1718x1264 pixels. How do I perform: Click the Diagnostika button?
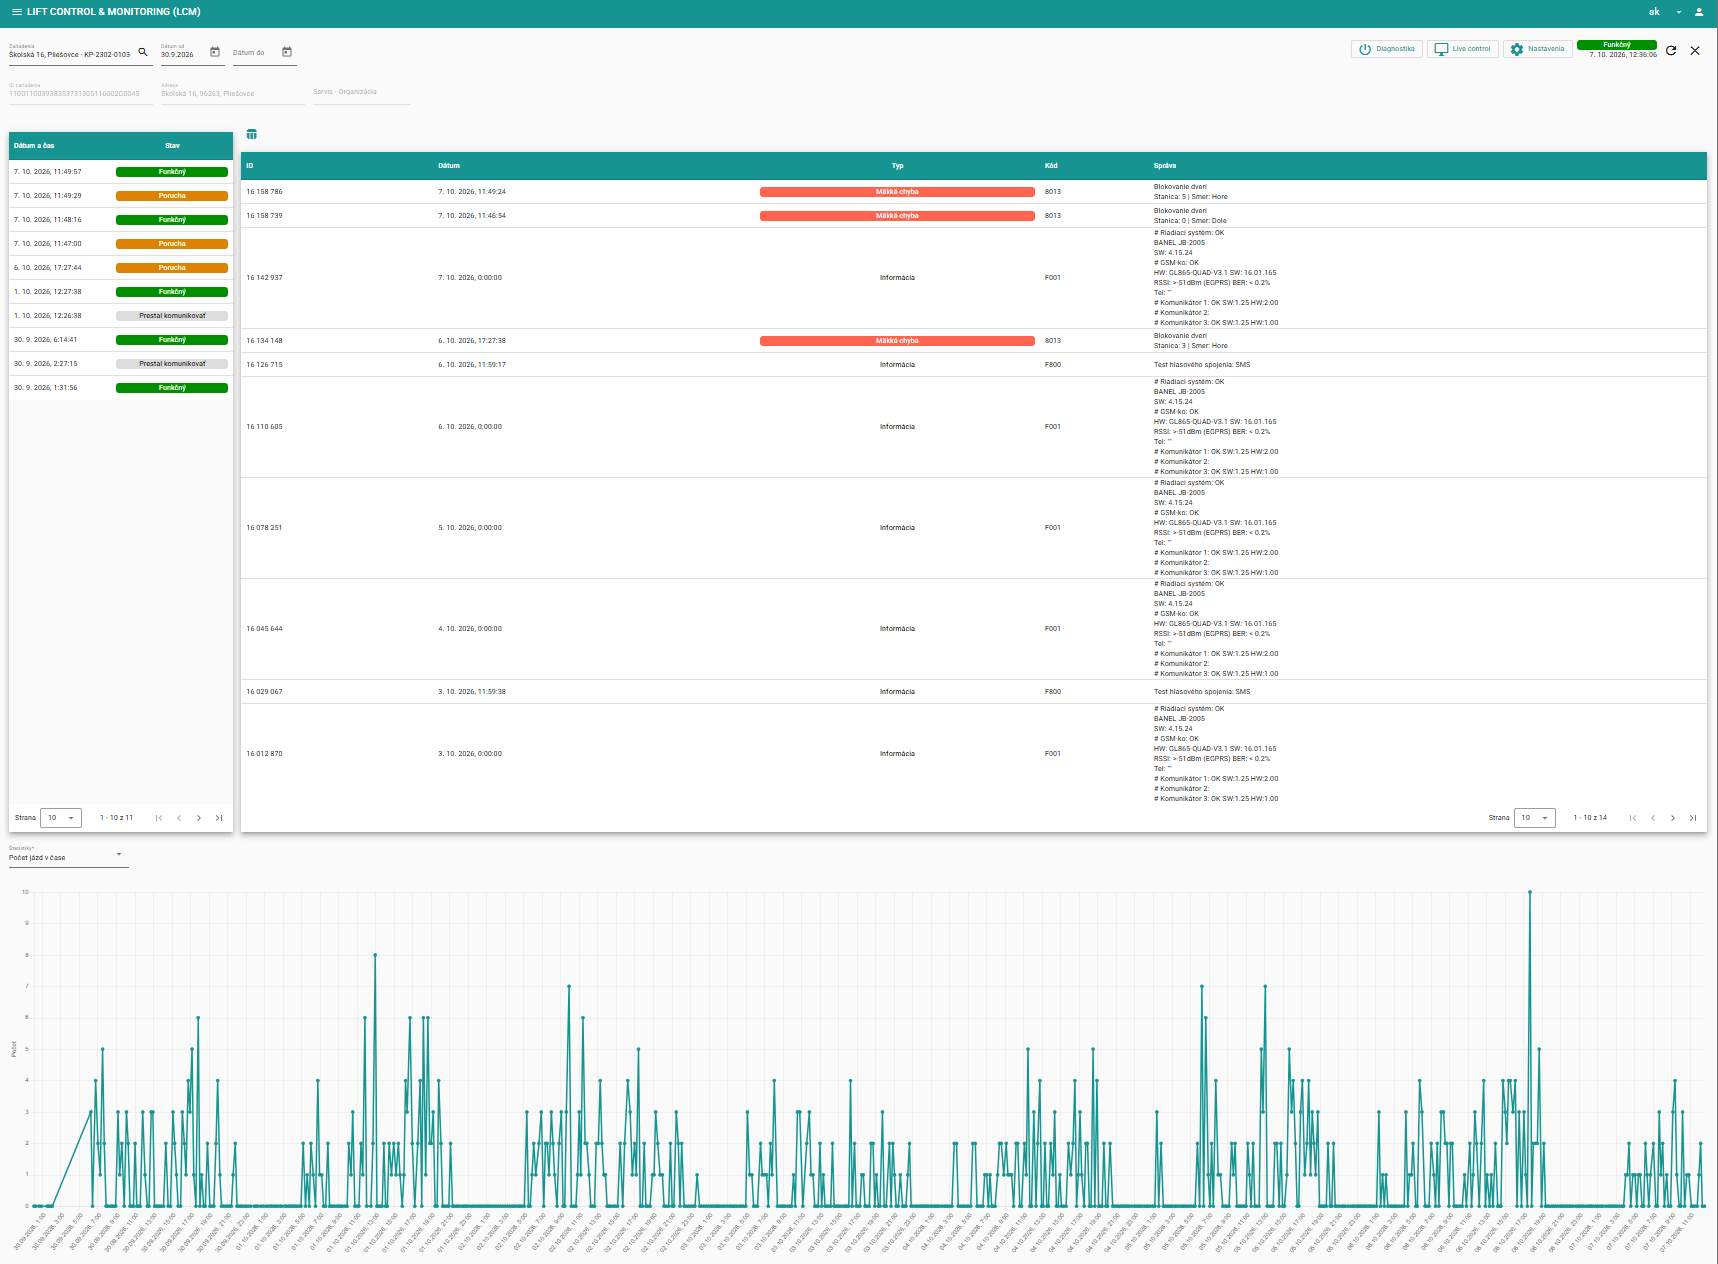coord(1387,49)
